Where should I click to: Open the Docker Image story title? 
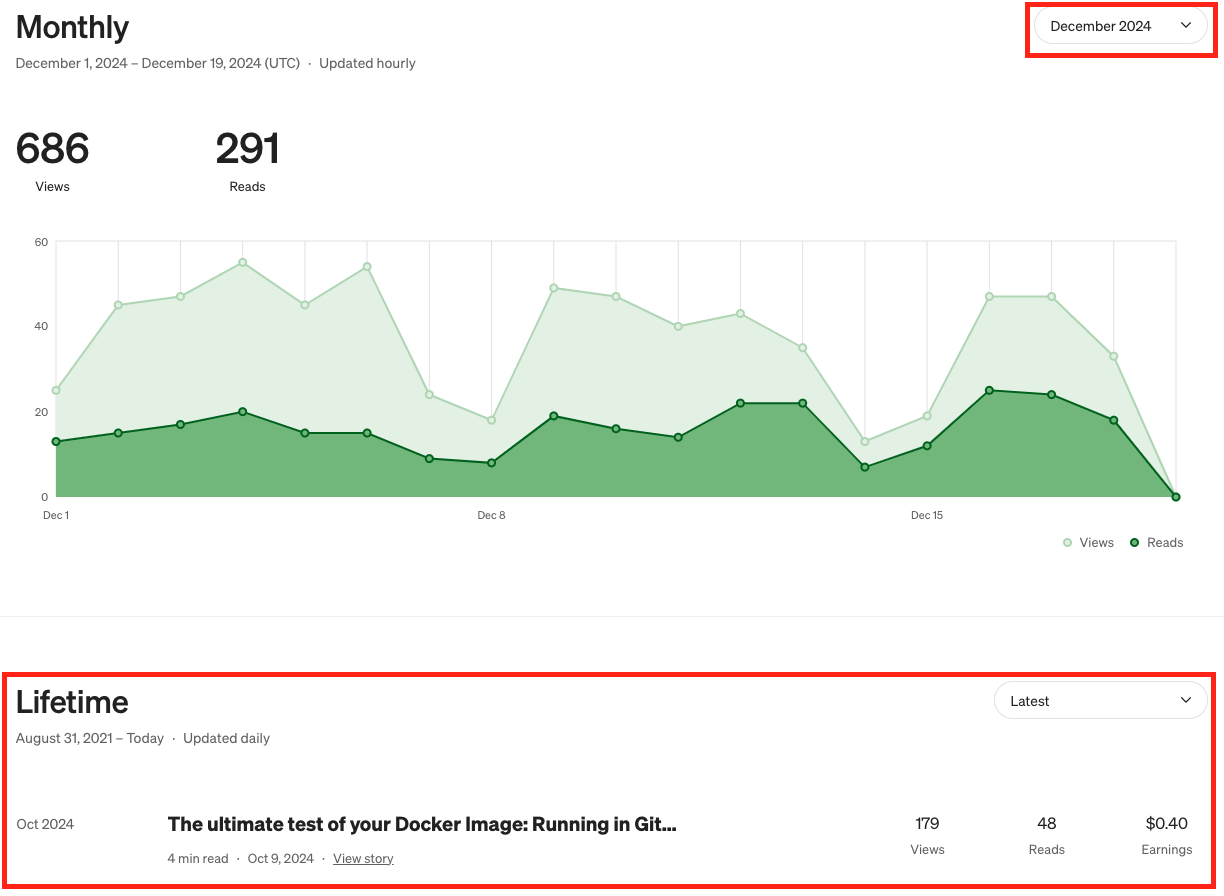(x=421, y=824)
